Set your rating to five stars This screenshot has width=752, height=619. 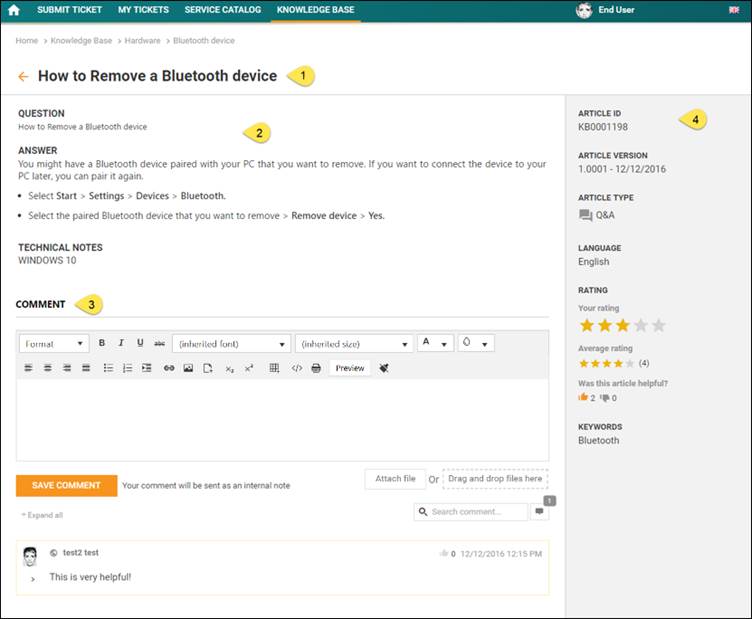point(658,326)
